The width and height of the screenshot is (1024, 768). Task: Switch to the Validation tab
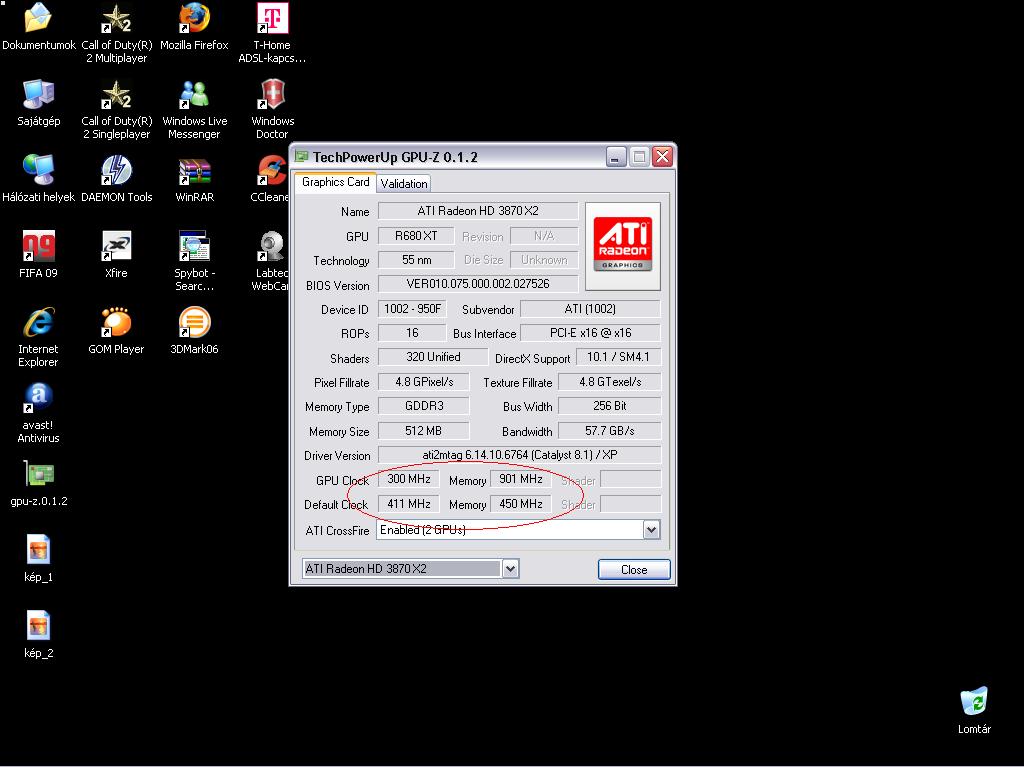point(404,184)
